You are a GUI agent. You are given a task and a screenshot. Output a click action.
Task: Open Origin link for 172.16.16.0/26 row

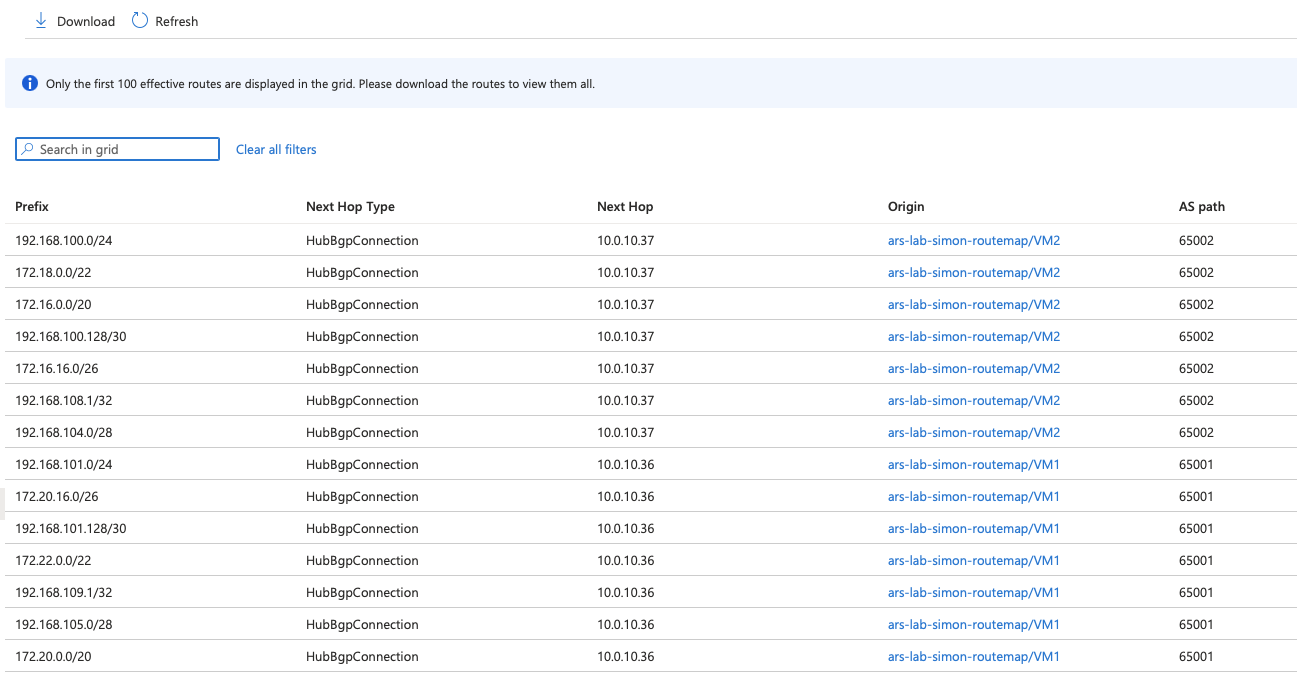point(974,368)
